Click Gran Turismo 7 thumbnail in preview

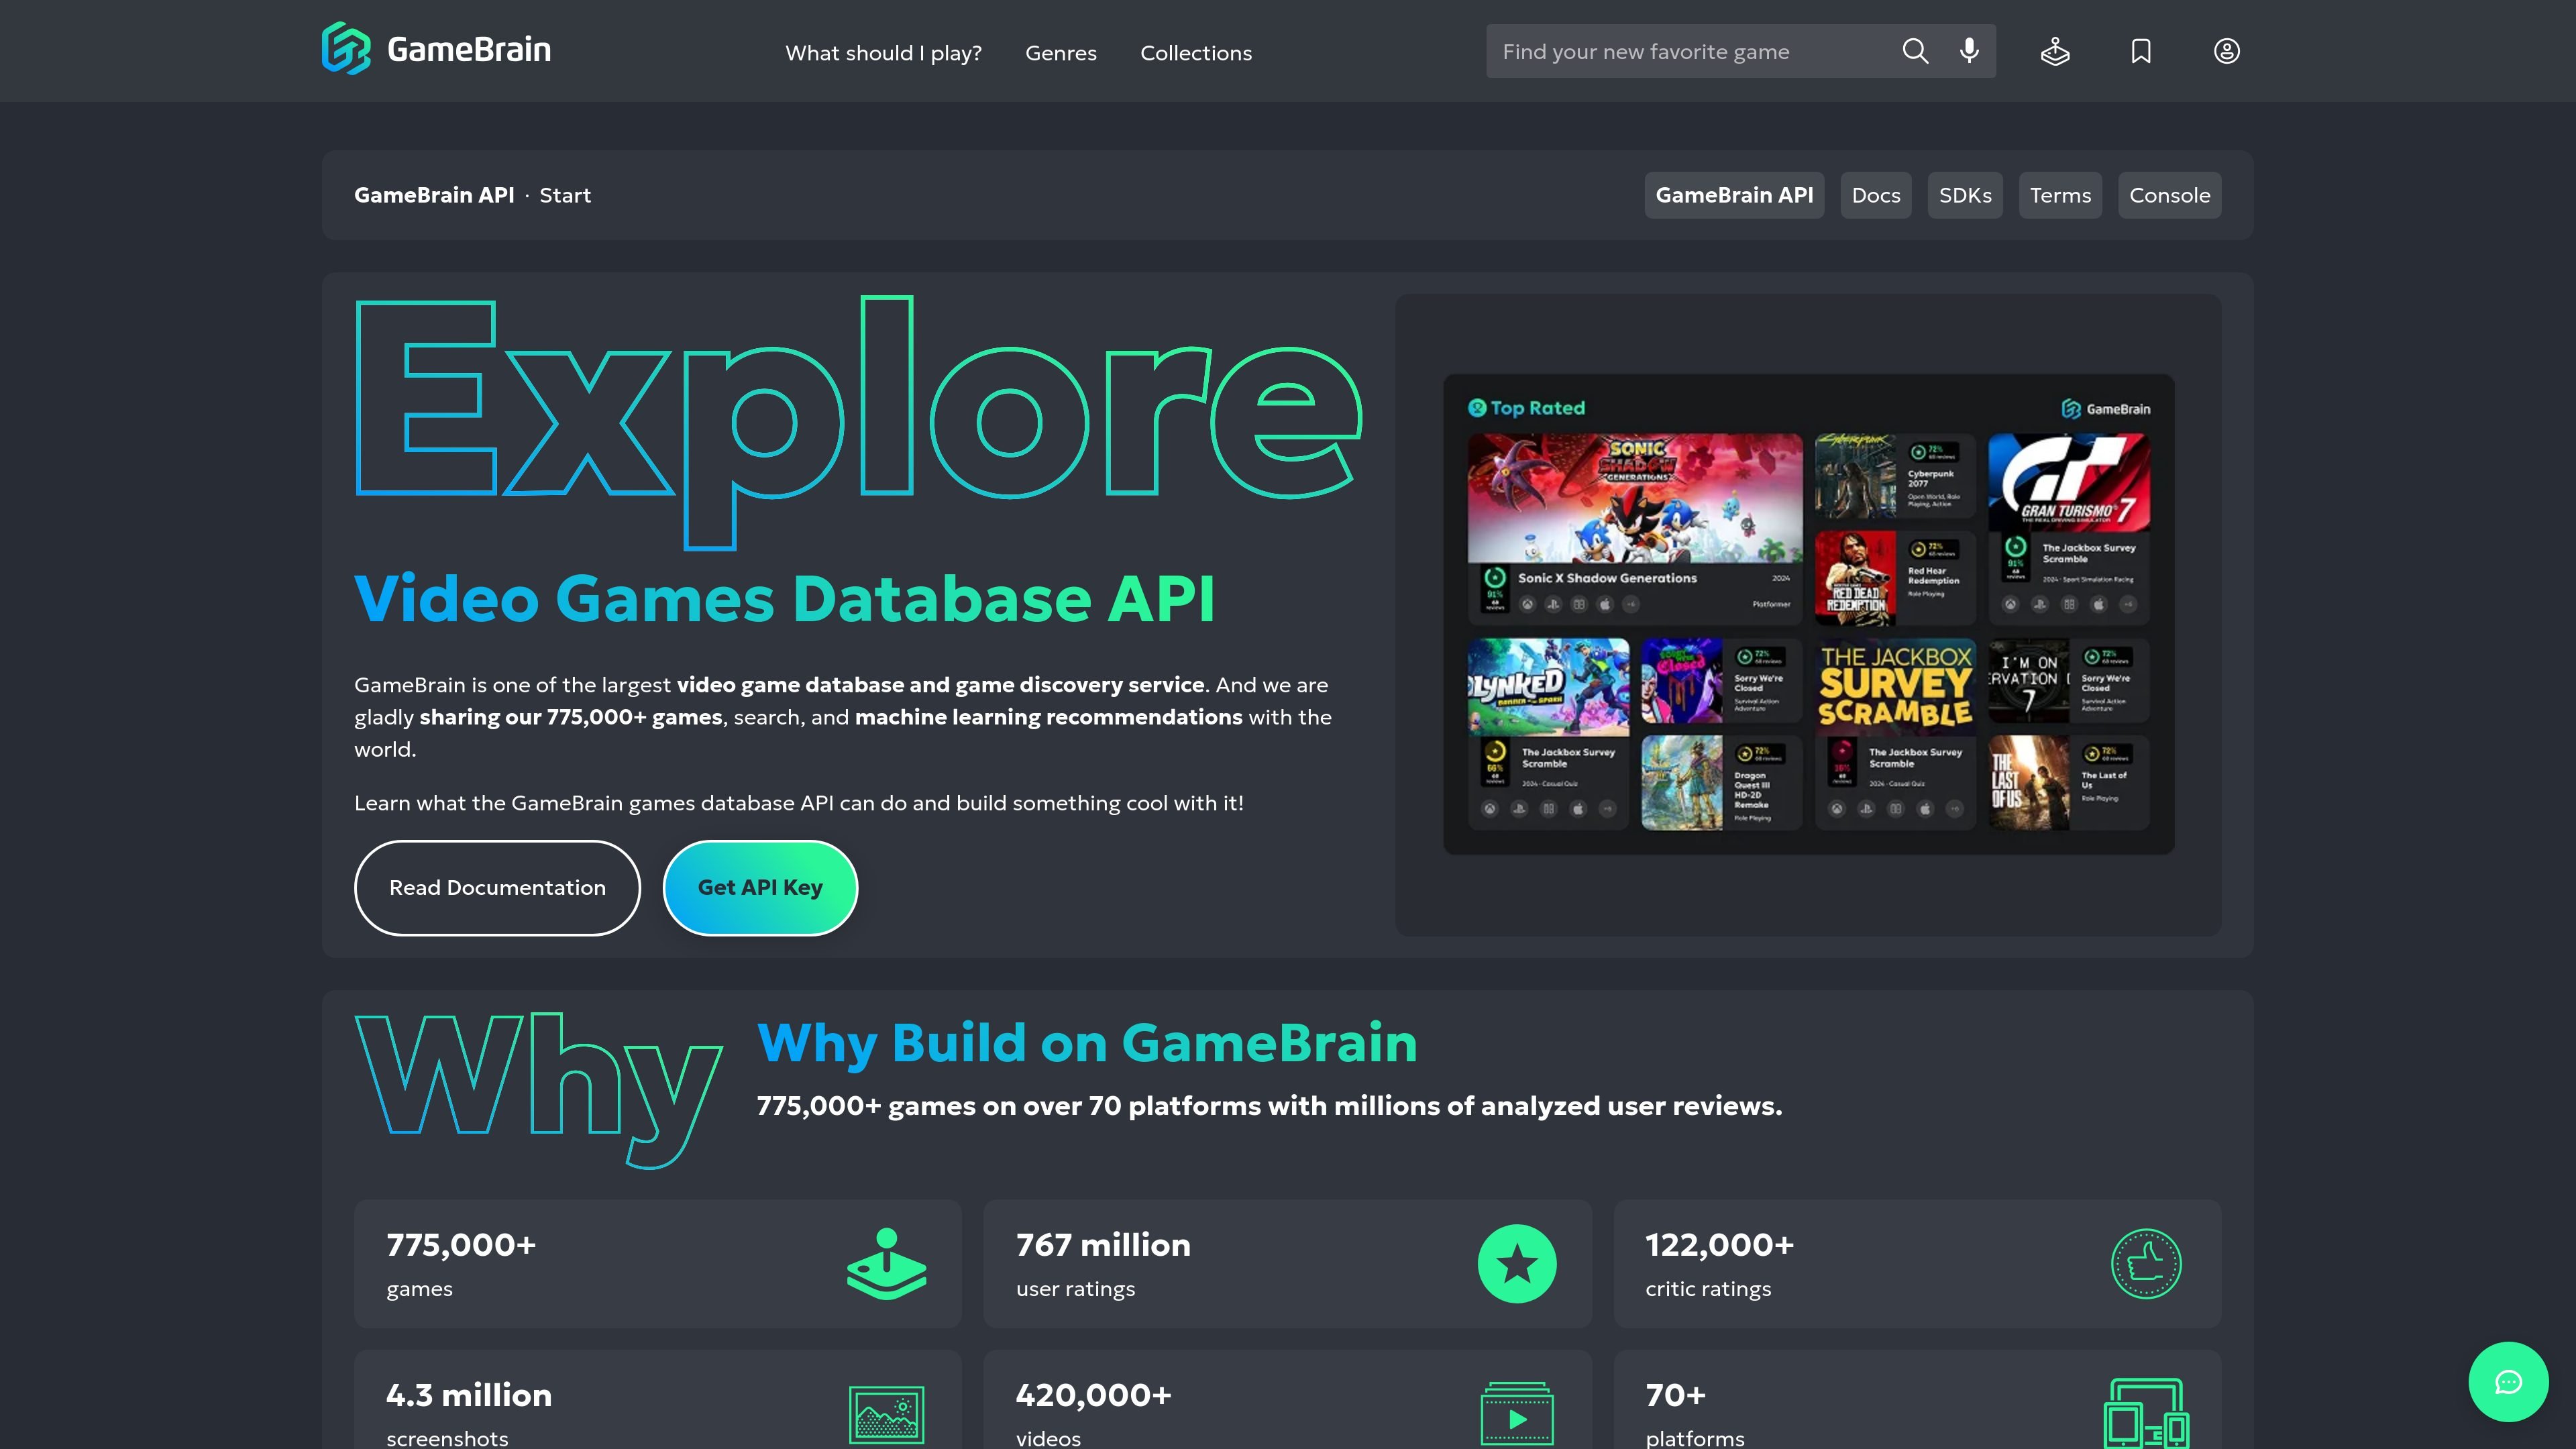pyautogui.click(x=2068, y=482)
